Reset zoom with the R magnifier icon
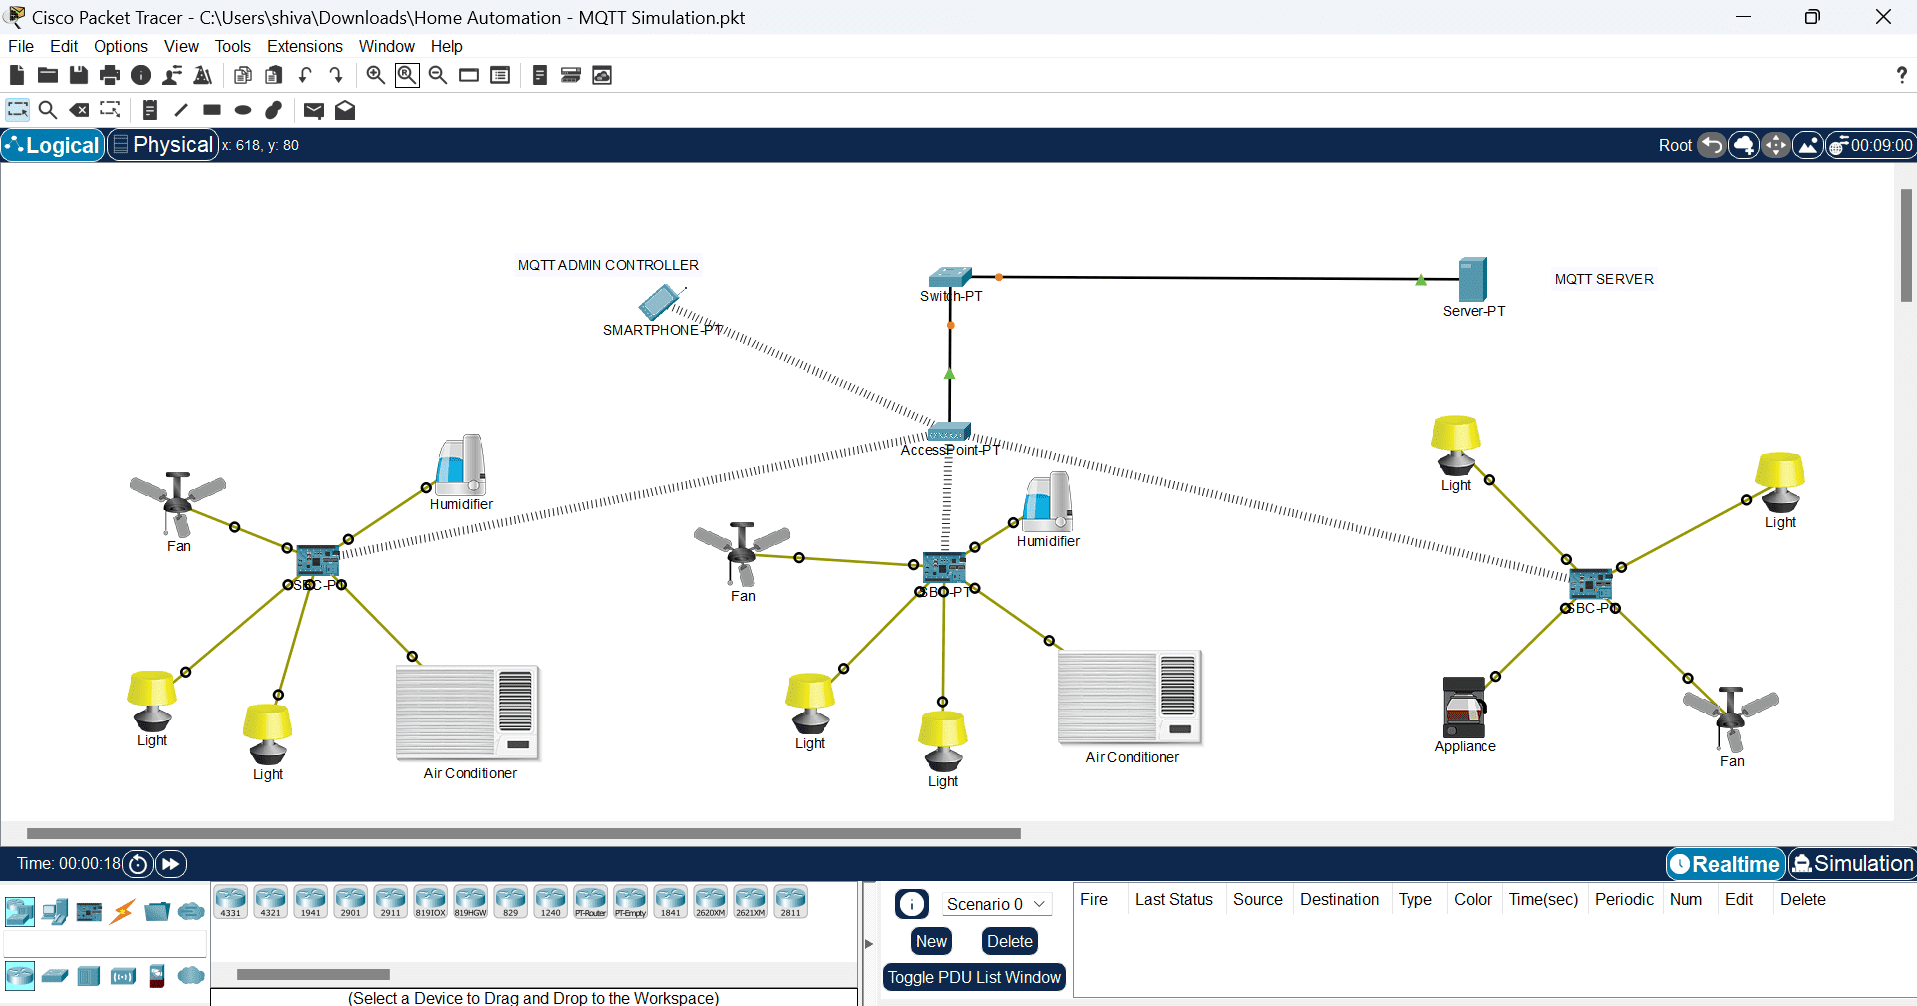Screen dimensions: 1917x1006 [407, 75]
